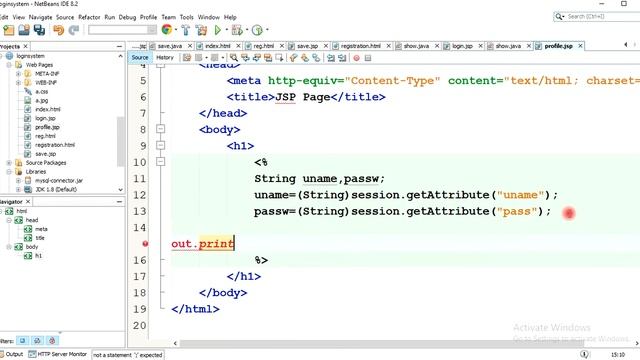Toggle third Navigator filter button
This screenshot has height=360, width=640.
click(52, 340)
